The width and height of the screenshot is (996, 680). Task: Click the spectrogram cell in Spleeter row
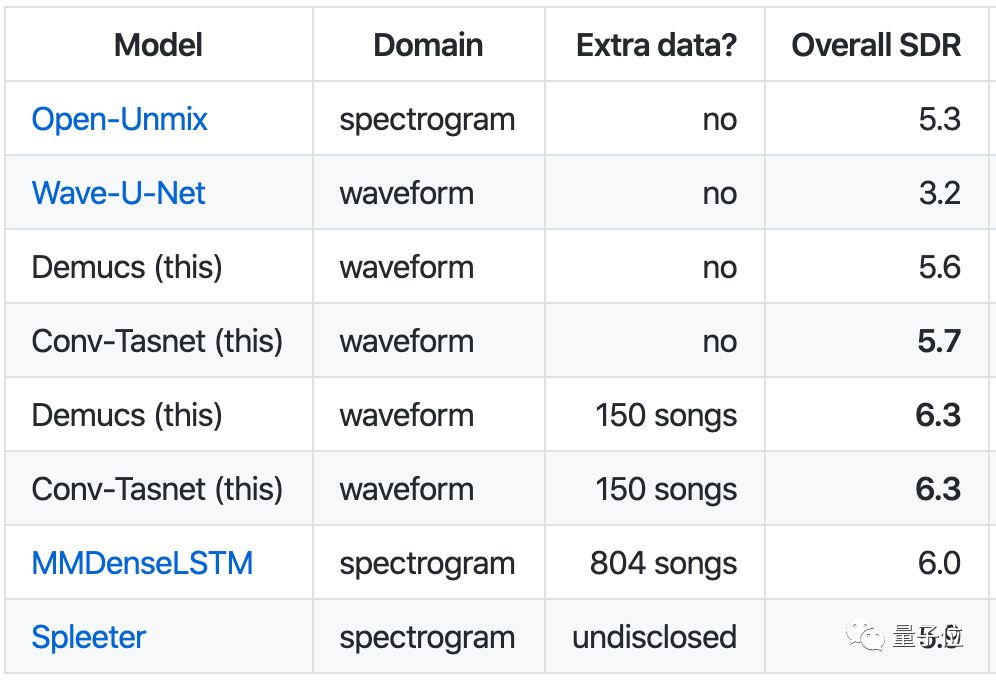click(427, 637)
